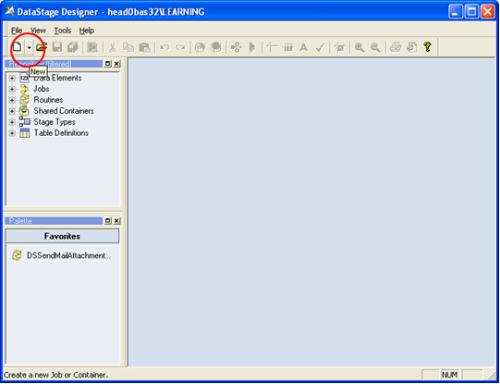Click the Data Elements folder icon
This screenshot has width=500, height=384.
tap(24, 78)
